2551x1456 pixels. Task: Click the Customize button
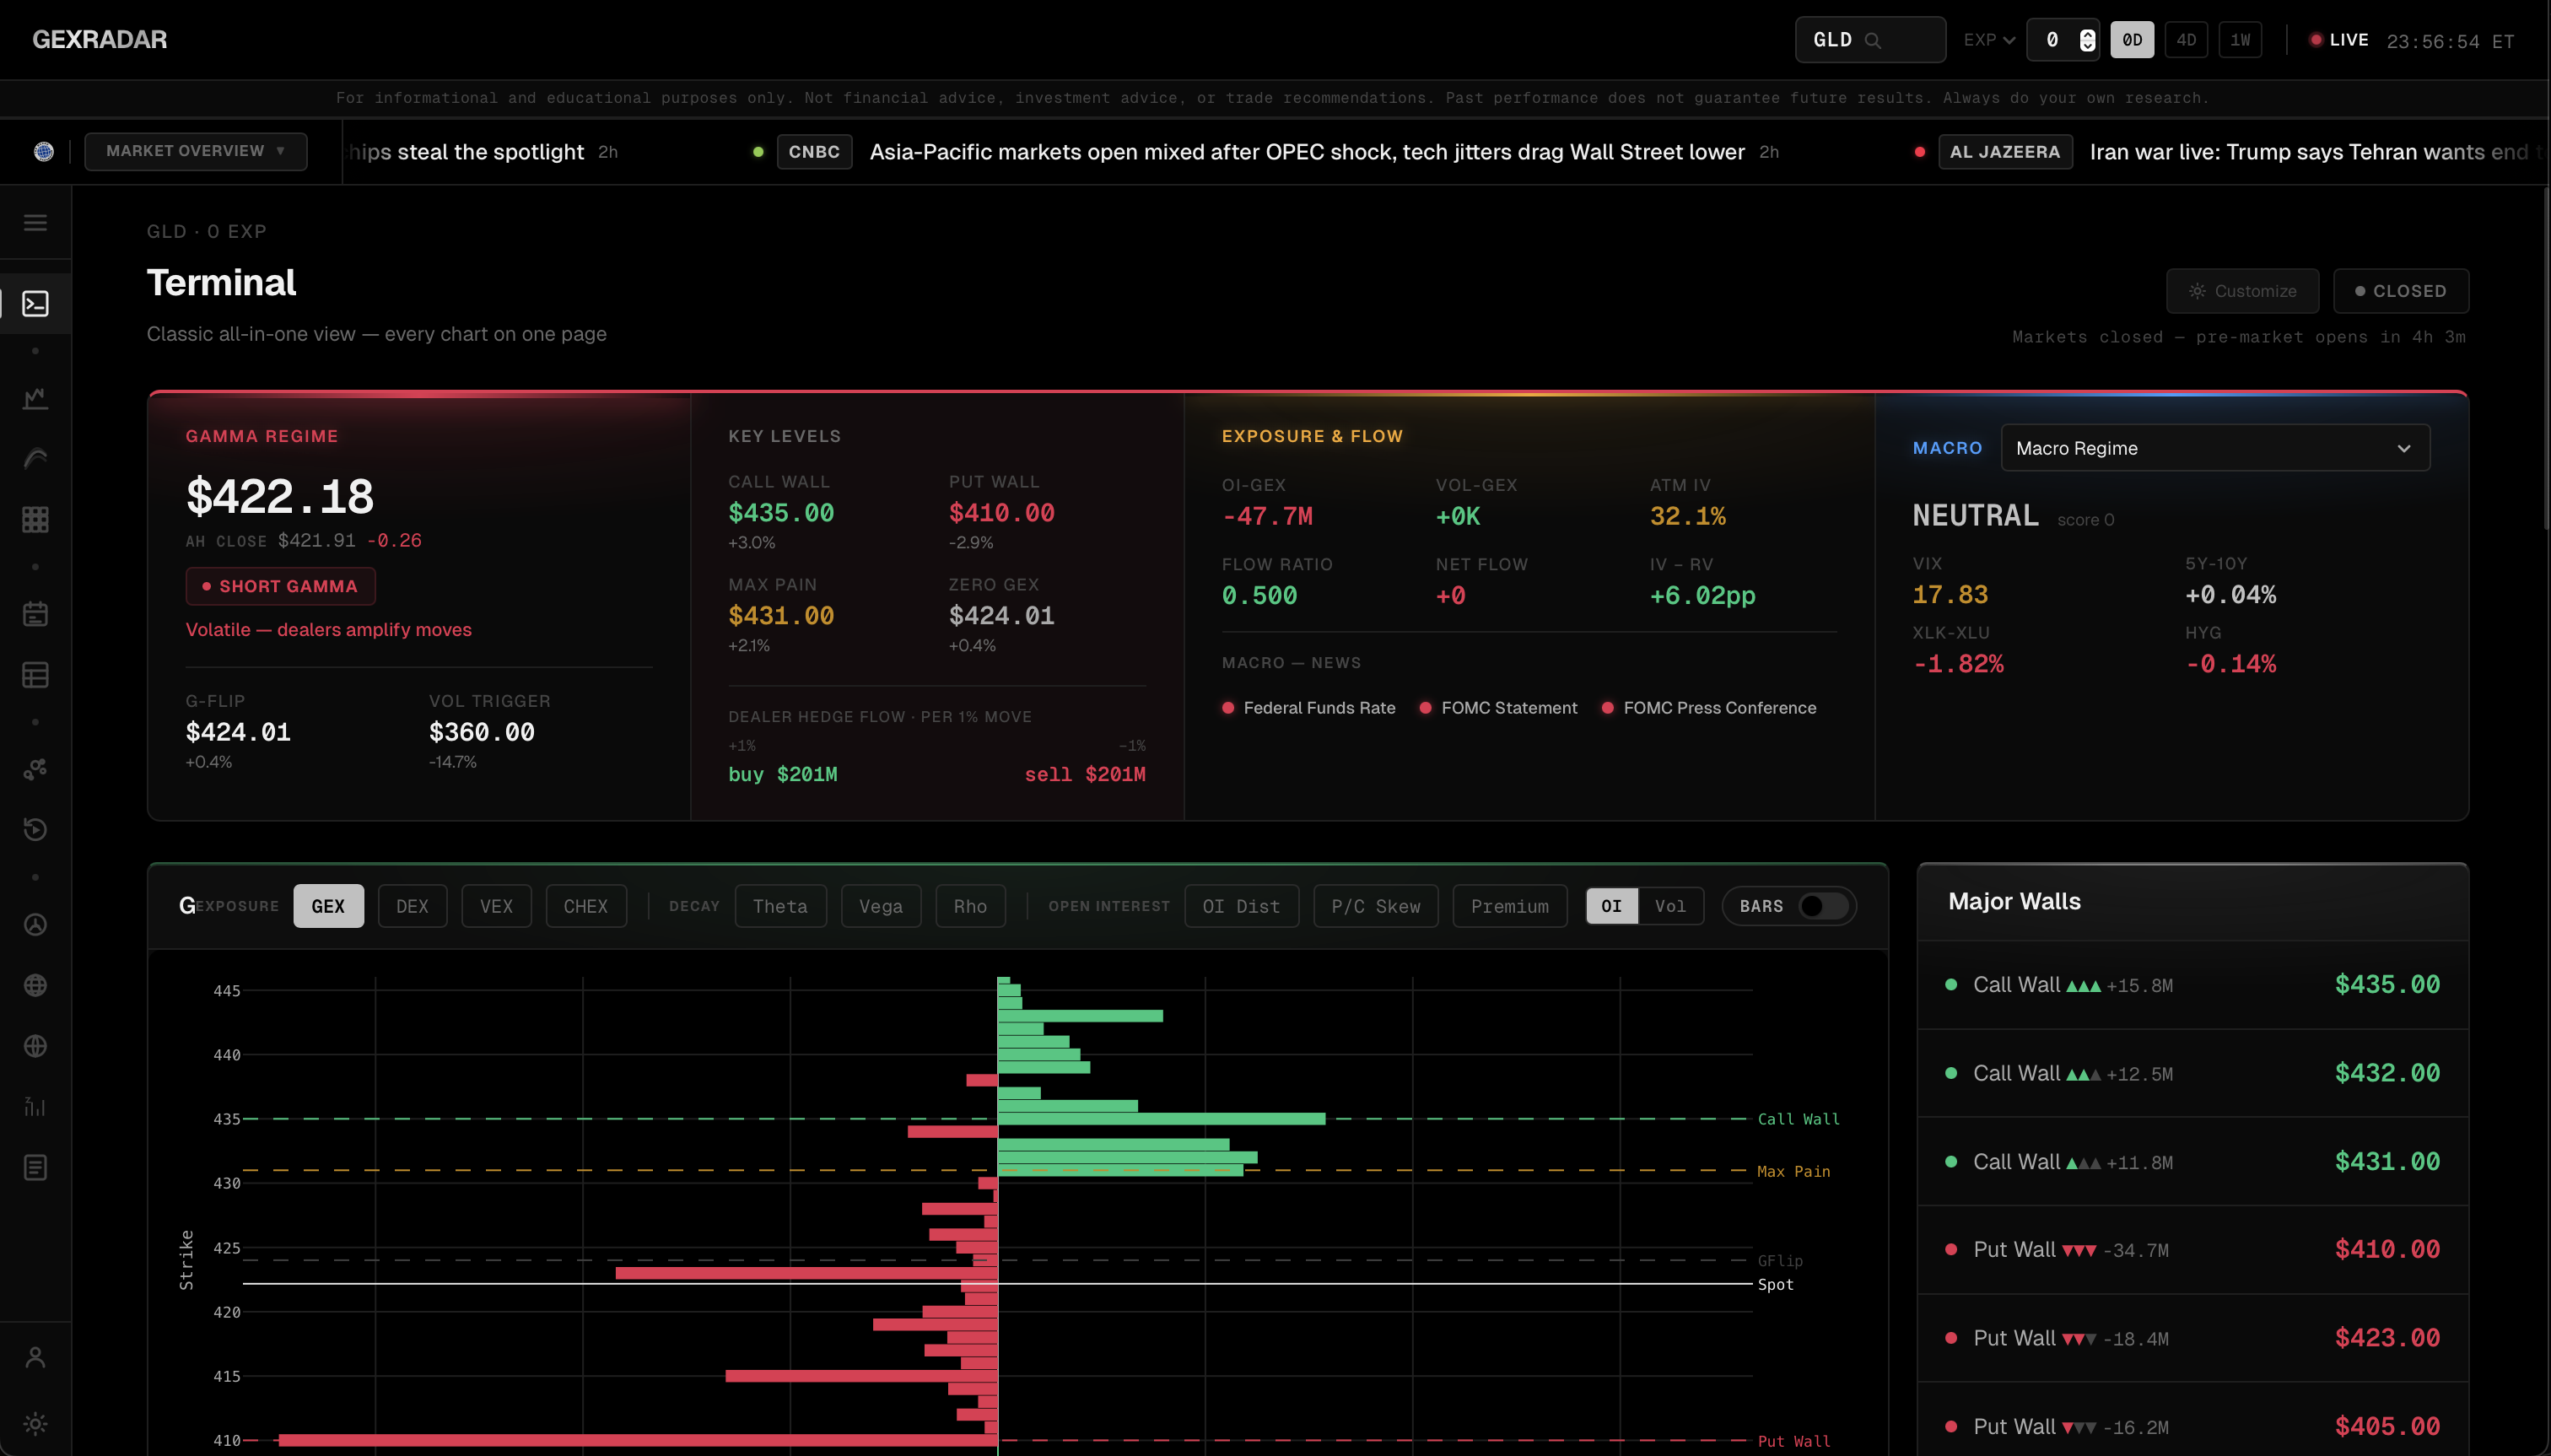2242,291
